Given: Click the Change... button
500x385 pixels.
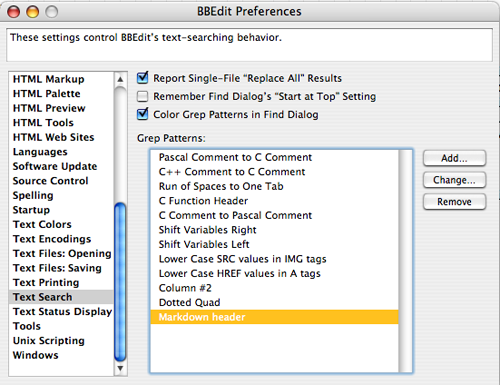Looking at the screenshot, I should coord(454,180).
